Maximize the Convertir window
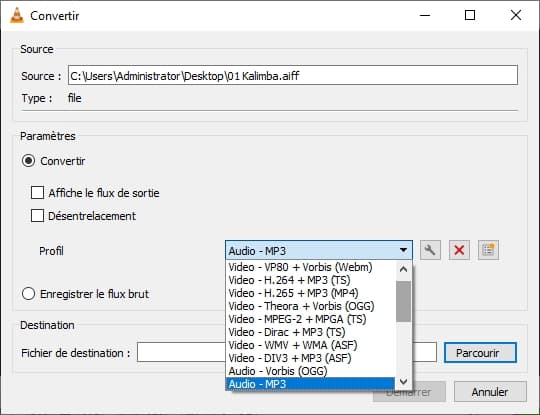The height and width of the screenshot is (415, 540). click(x=470, y=15)
